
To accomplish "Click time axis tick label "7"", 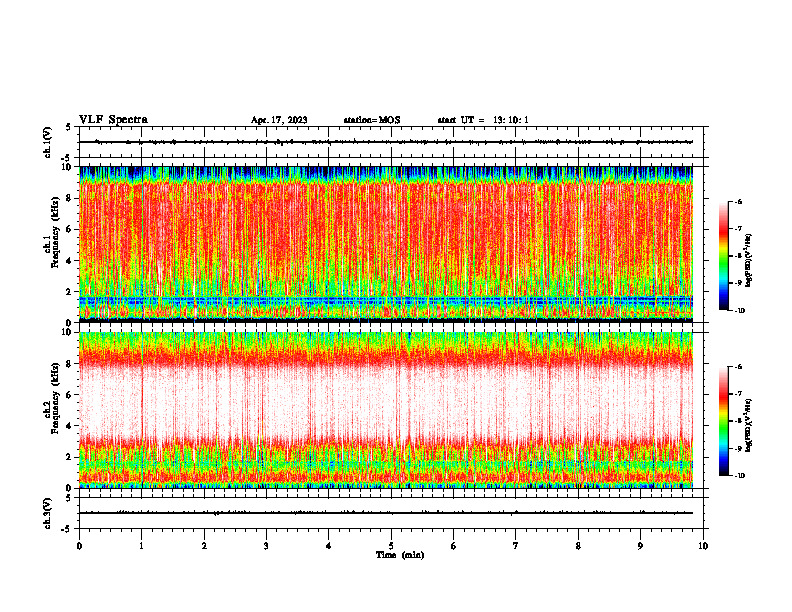I will click(516, 546).
